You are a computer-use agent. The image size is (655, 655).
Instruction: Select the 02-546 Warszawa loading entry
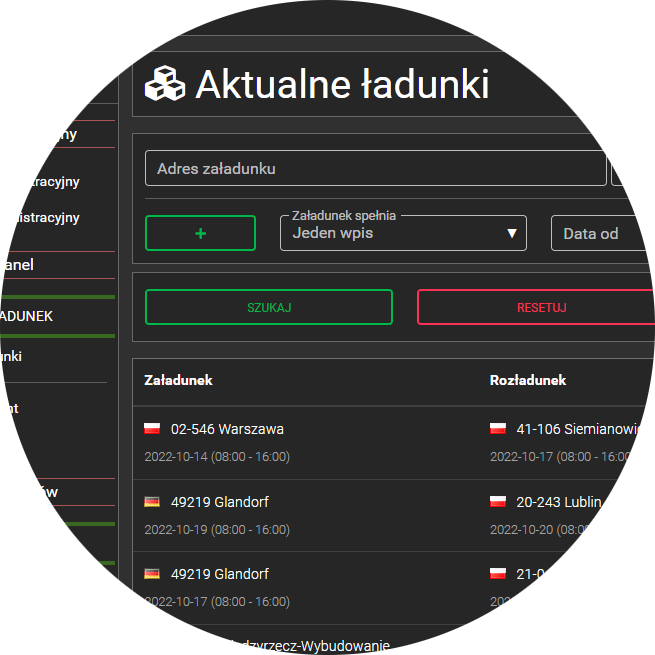[x=227, y=429]
